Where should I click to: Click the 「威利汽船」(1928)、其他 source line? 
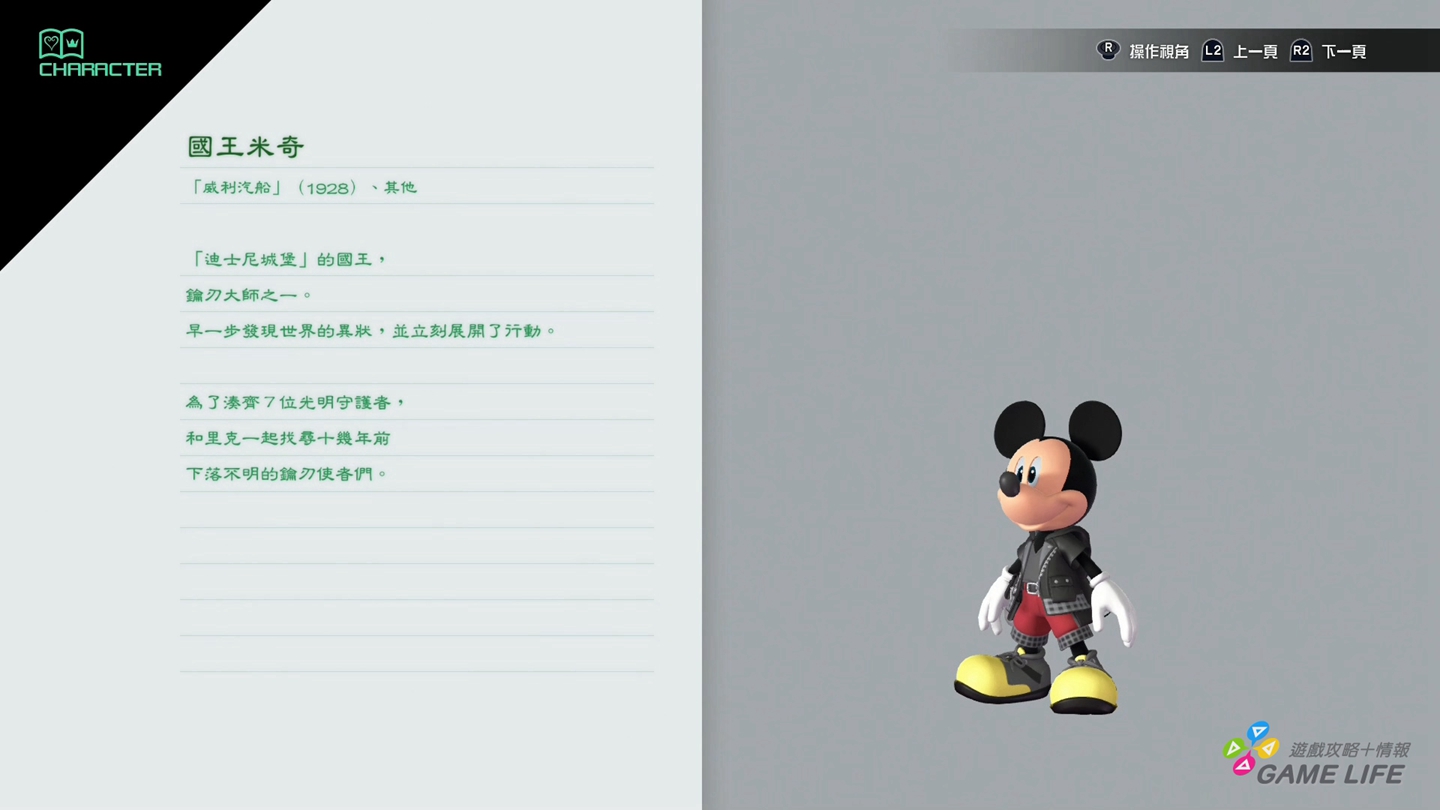(x=303, y=187)
